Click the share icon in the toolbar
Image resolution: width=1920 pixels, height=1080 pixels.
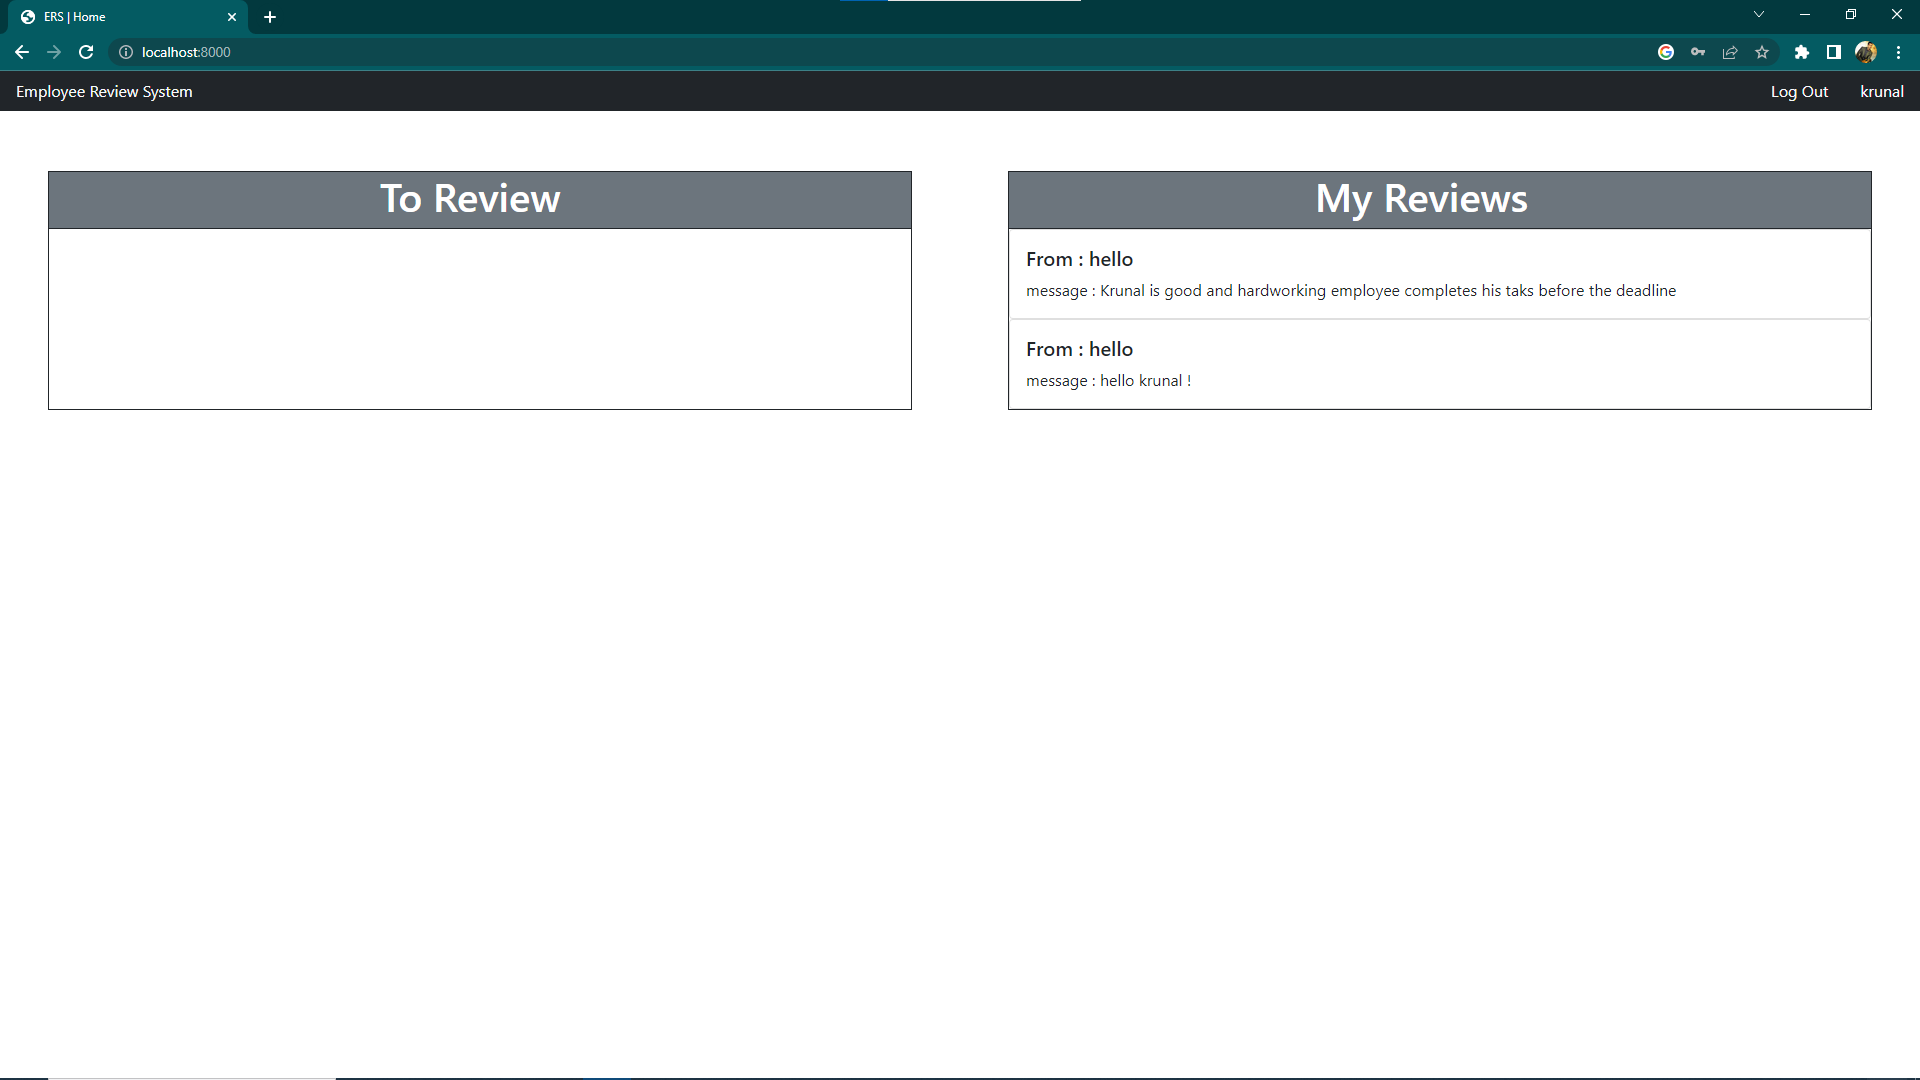[1730, 52]
